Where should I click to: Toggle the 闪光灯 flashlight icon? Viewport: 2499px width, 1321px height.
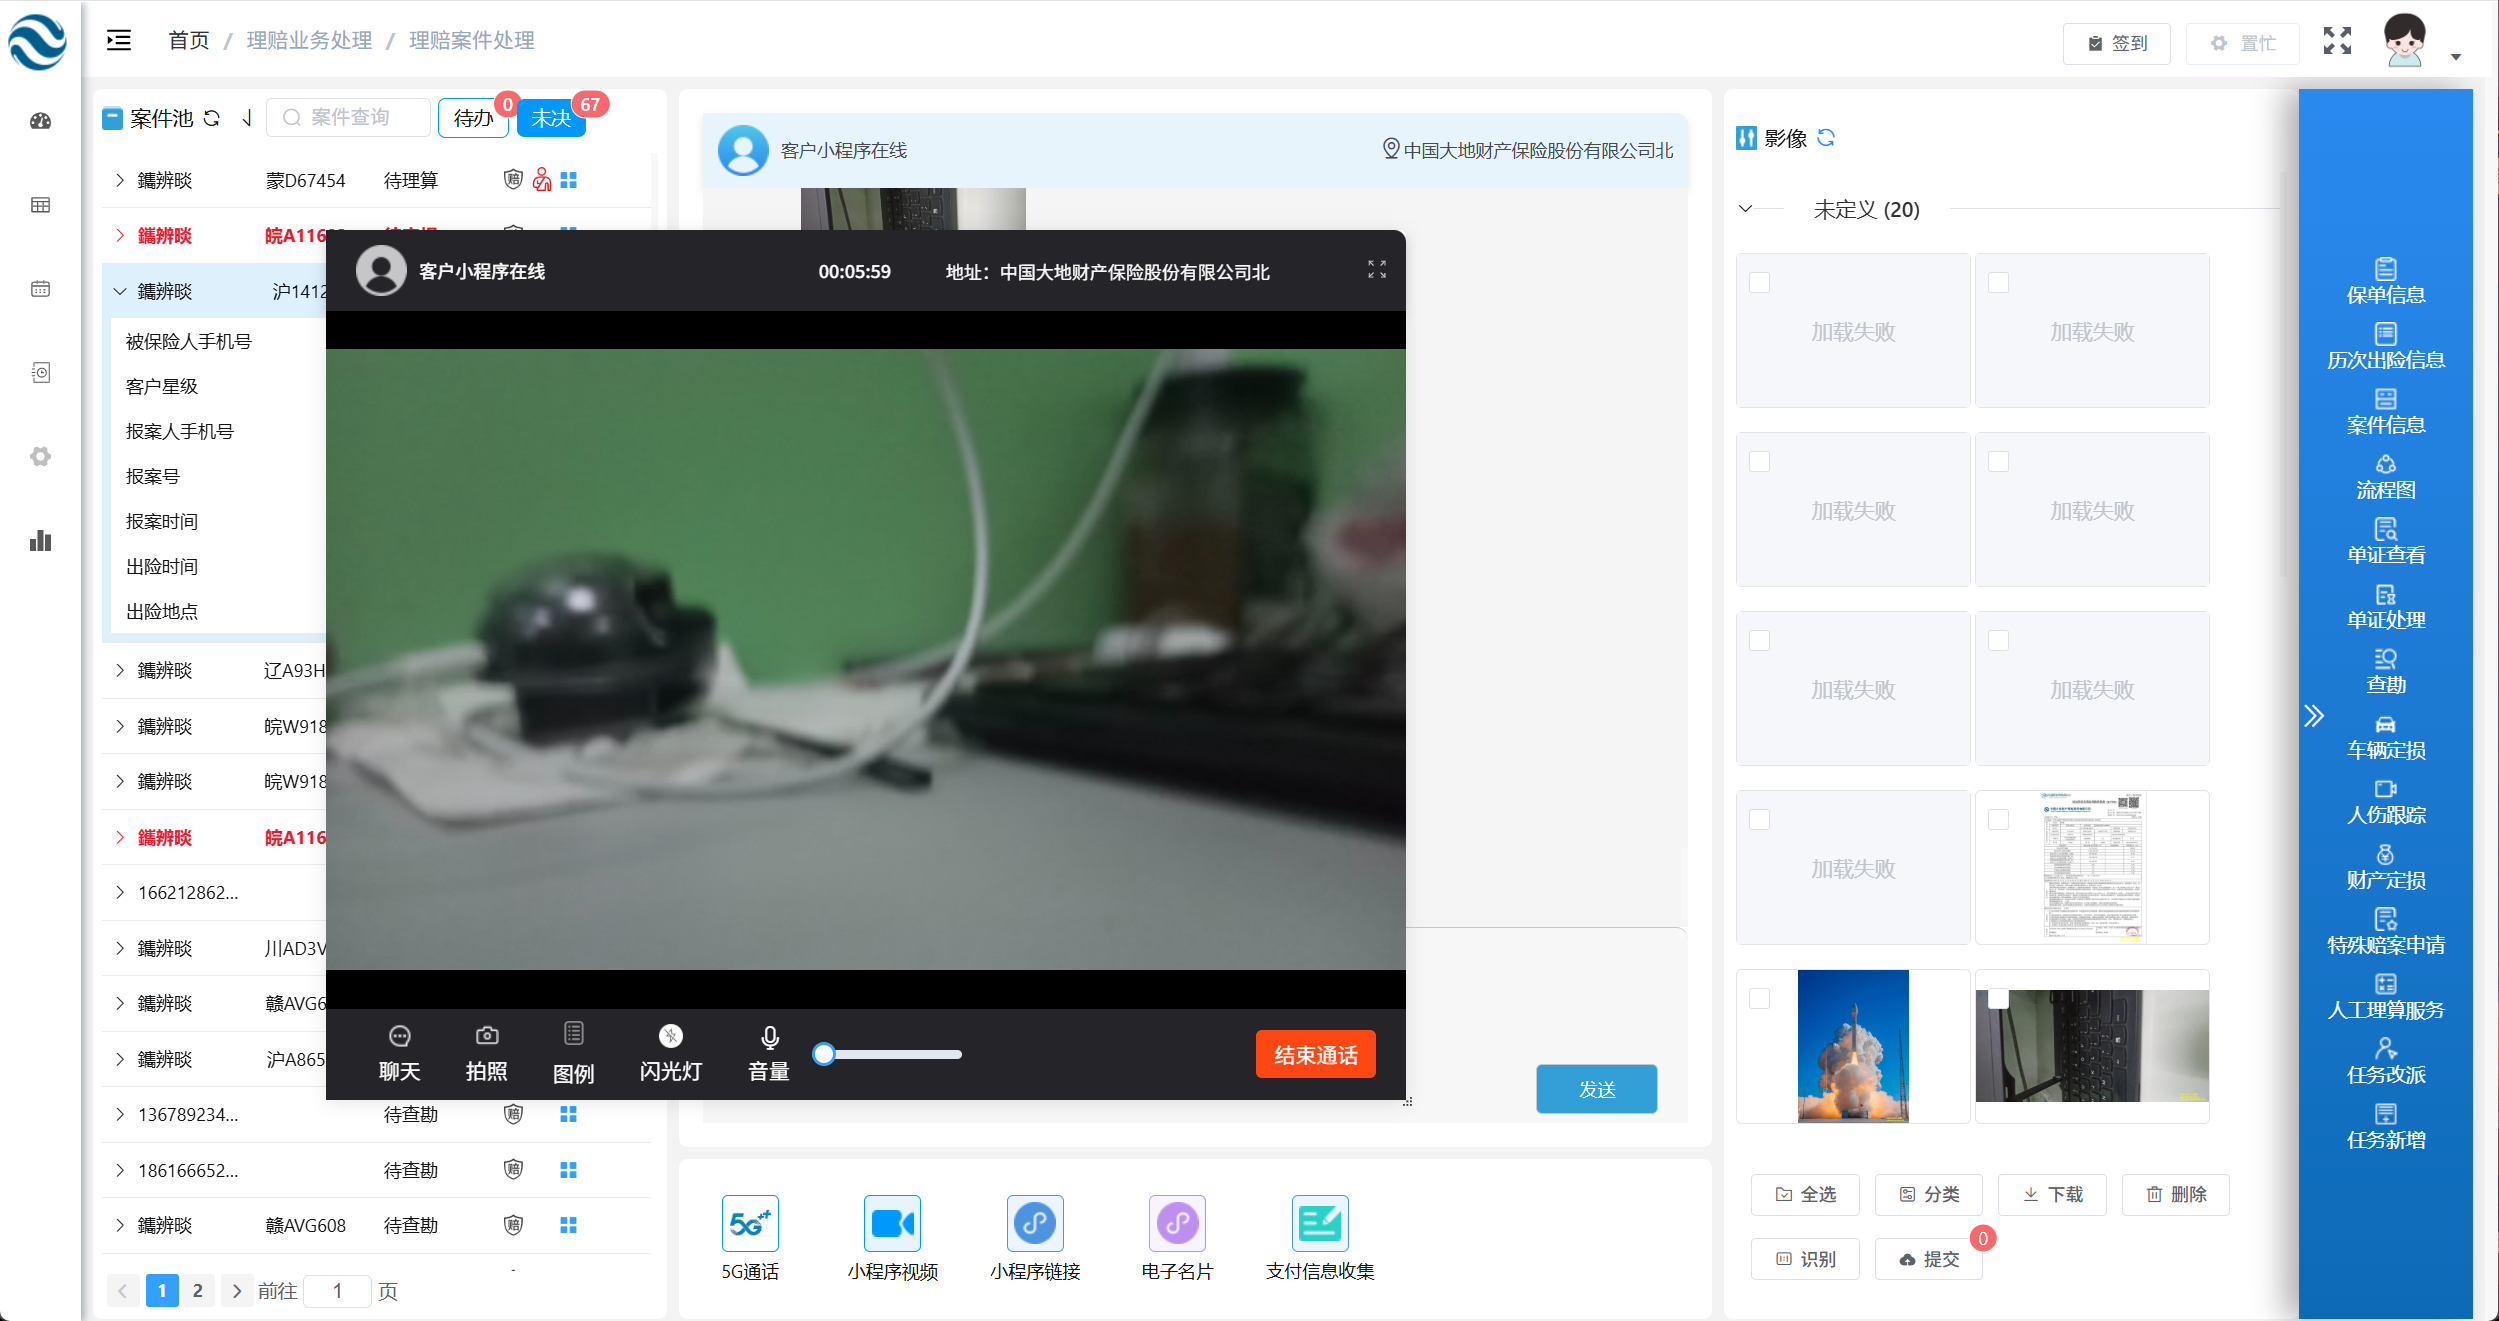[x=670, y=1037]
